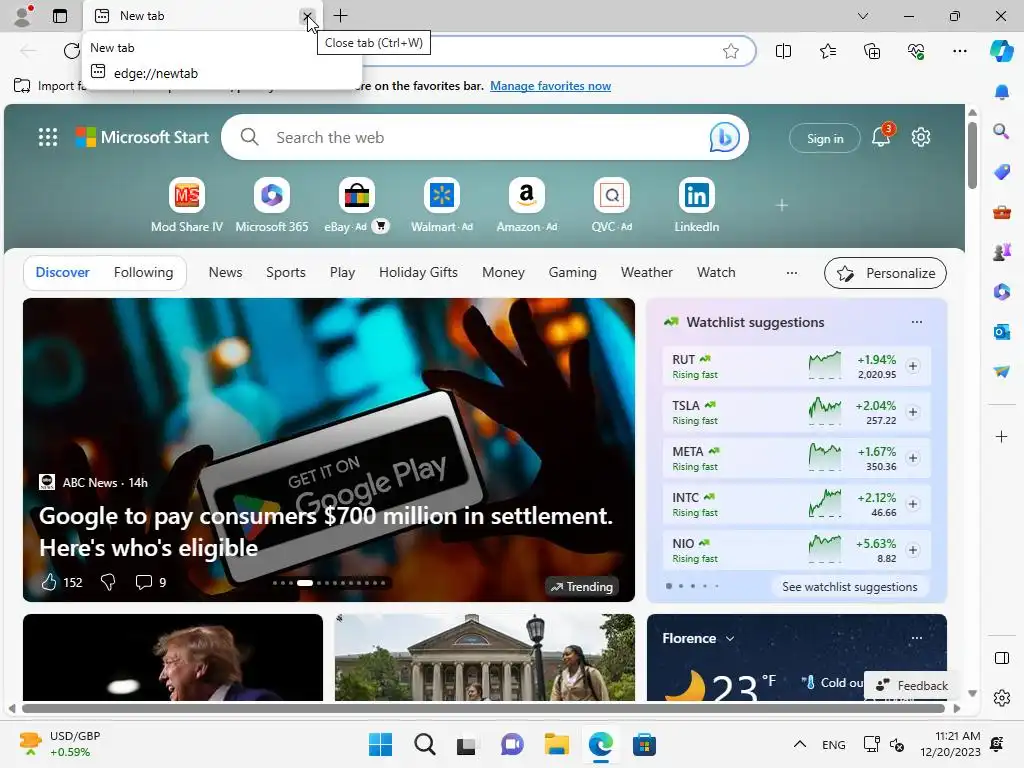Open the Mod Share IV quick link
Image resolution: width=1024 pixels, height=768 pixels.
click(x=187, y=205)
